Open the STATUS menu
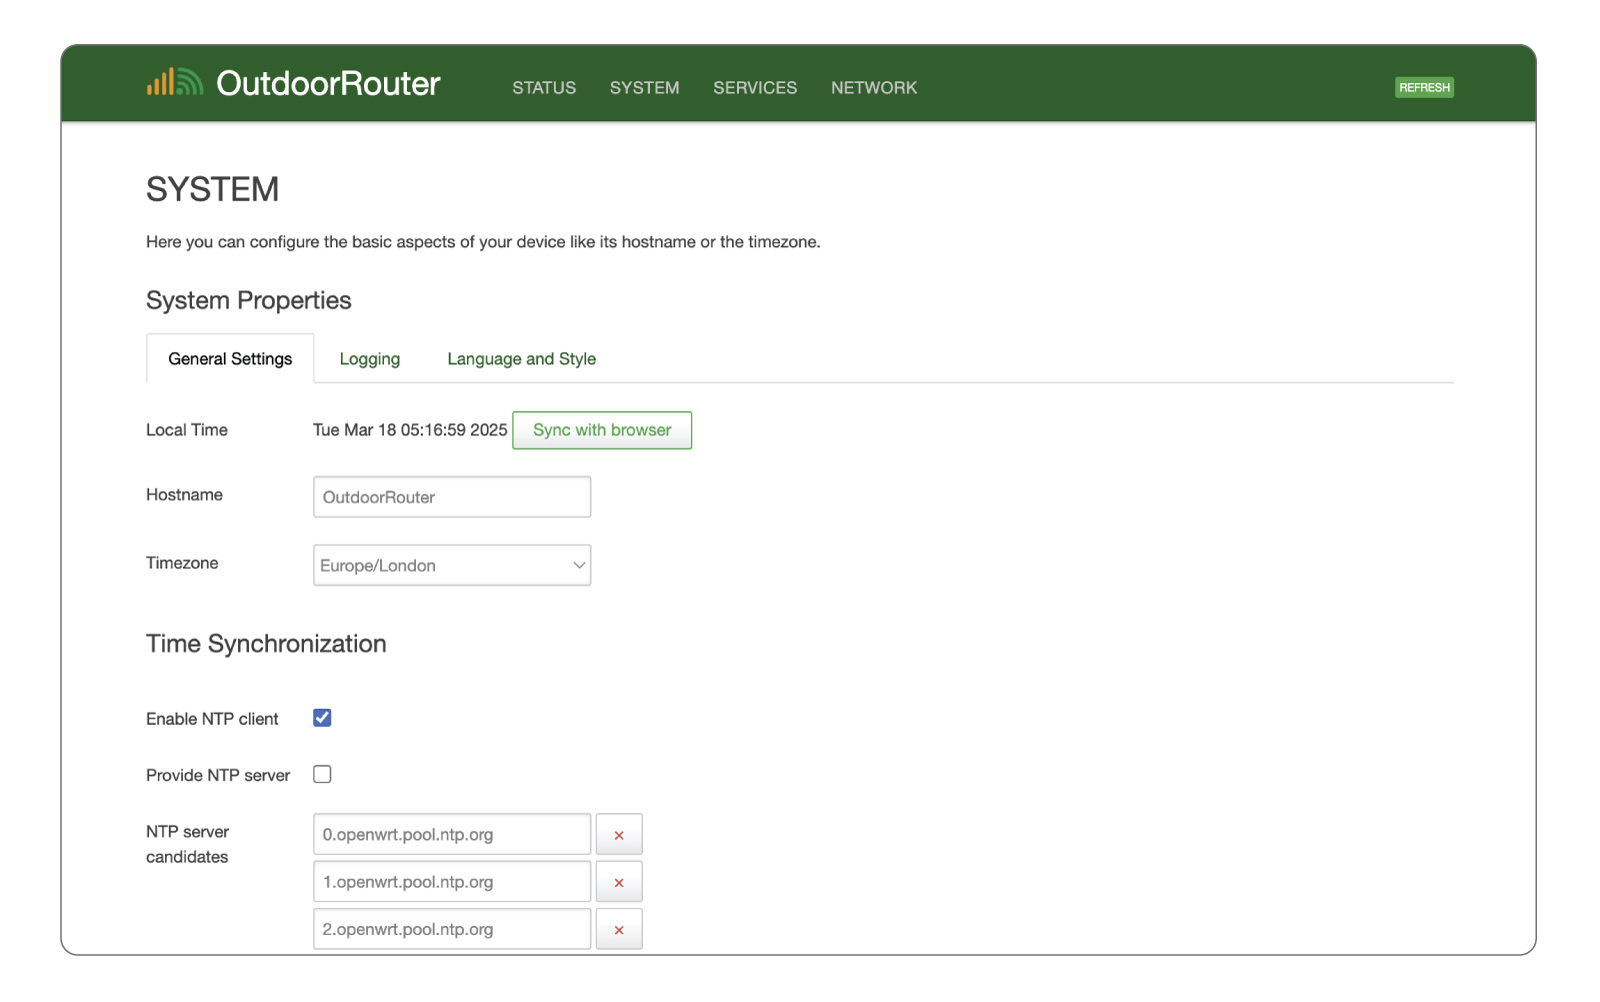Screen dimensions: 1600x1002 click(544, 88)
